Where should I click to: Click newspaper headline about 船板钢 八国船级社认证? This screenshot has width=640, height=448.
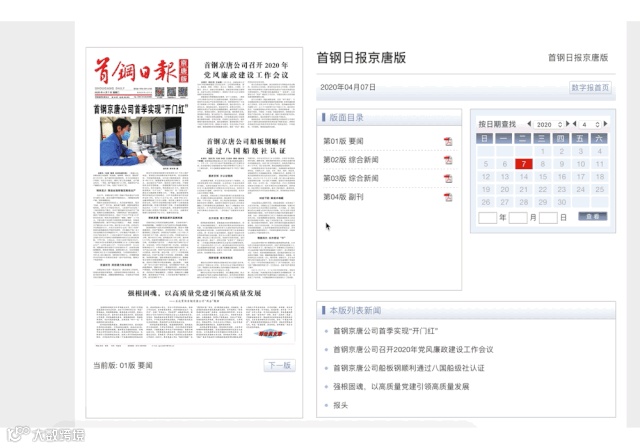click(x=246, y=146)
